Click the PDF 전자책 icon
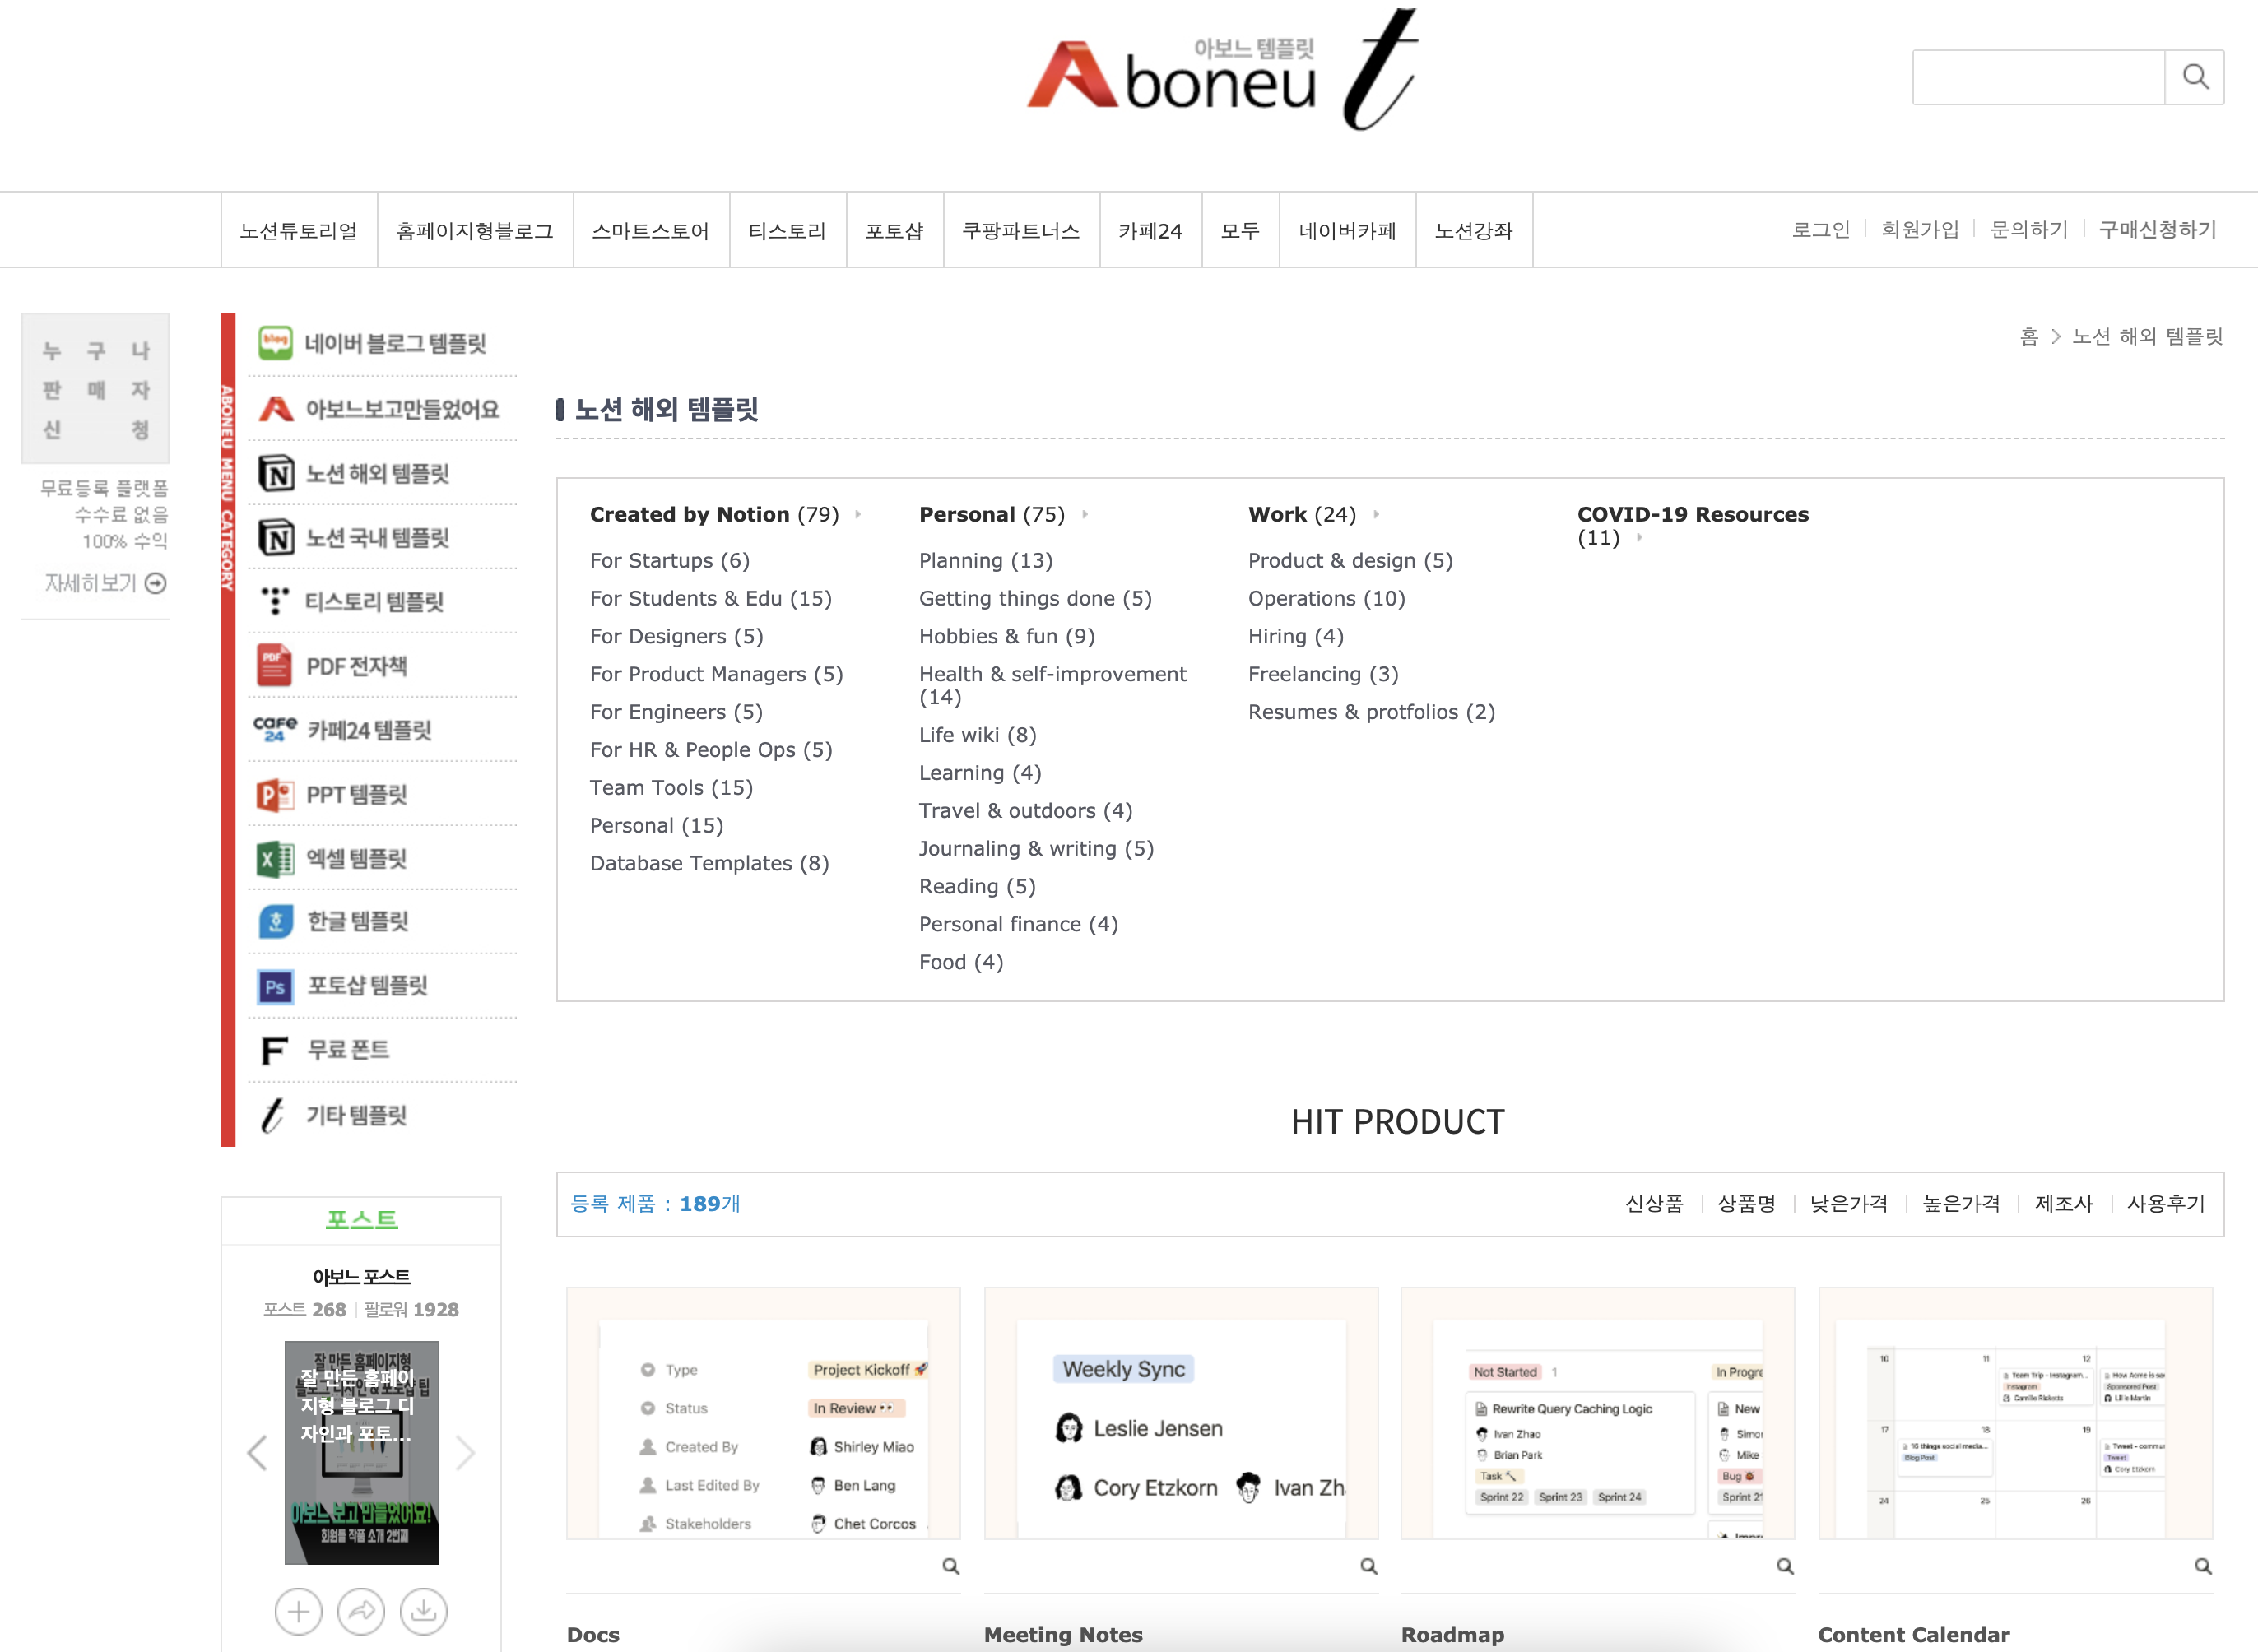The height and width of the screenshot is (1652, 2258). 274,665
